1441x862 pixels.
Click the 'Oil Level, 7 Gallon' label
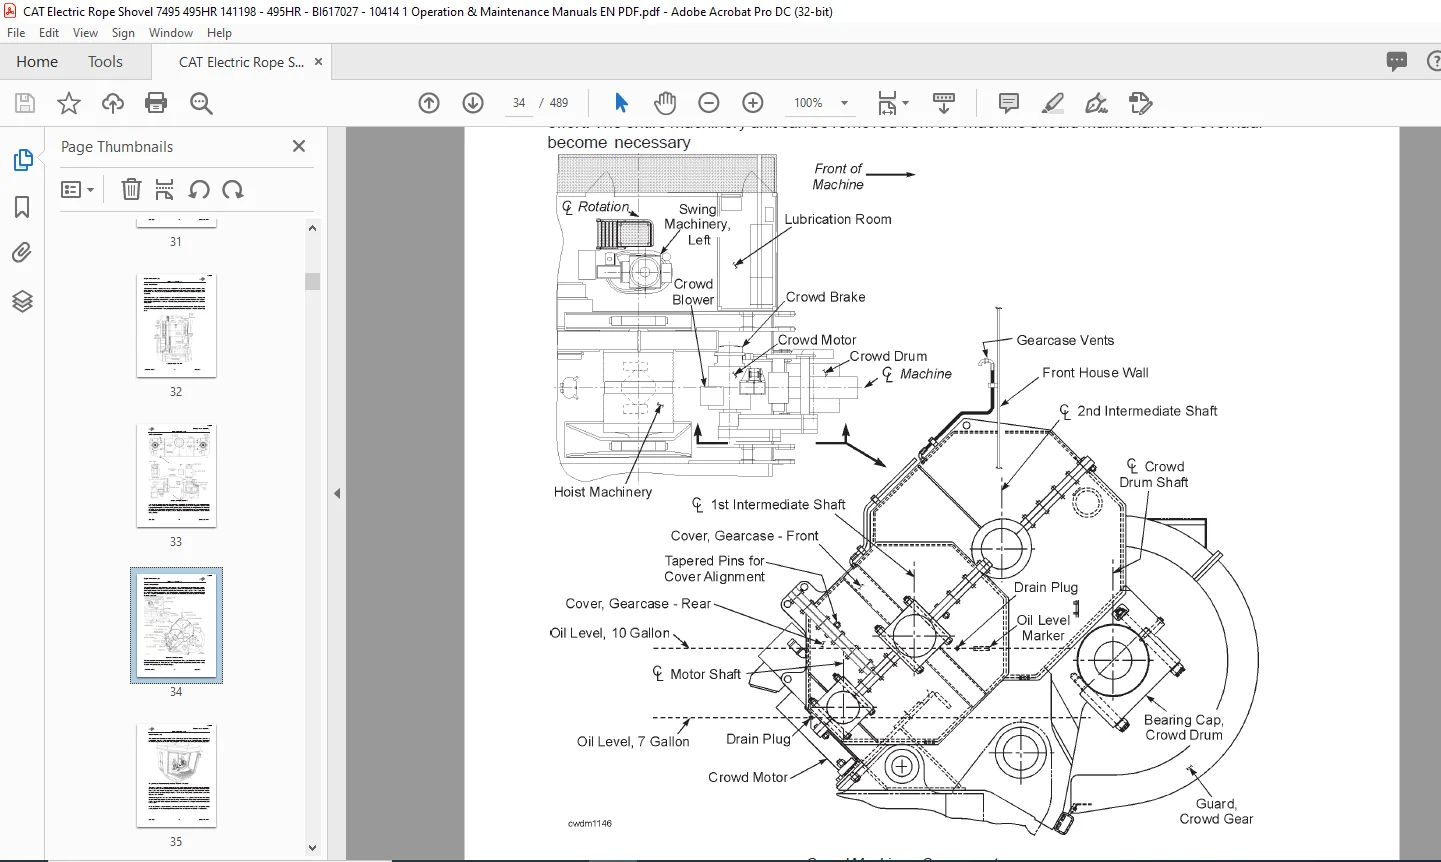(x=633, y=741)
